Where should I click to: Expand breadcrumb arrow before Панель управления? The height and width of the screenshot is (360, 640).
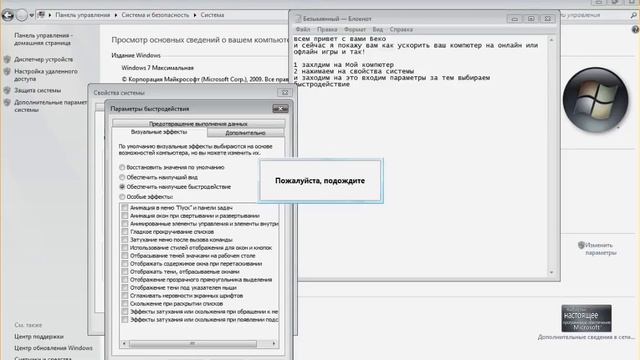(x=50, y=15)
